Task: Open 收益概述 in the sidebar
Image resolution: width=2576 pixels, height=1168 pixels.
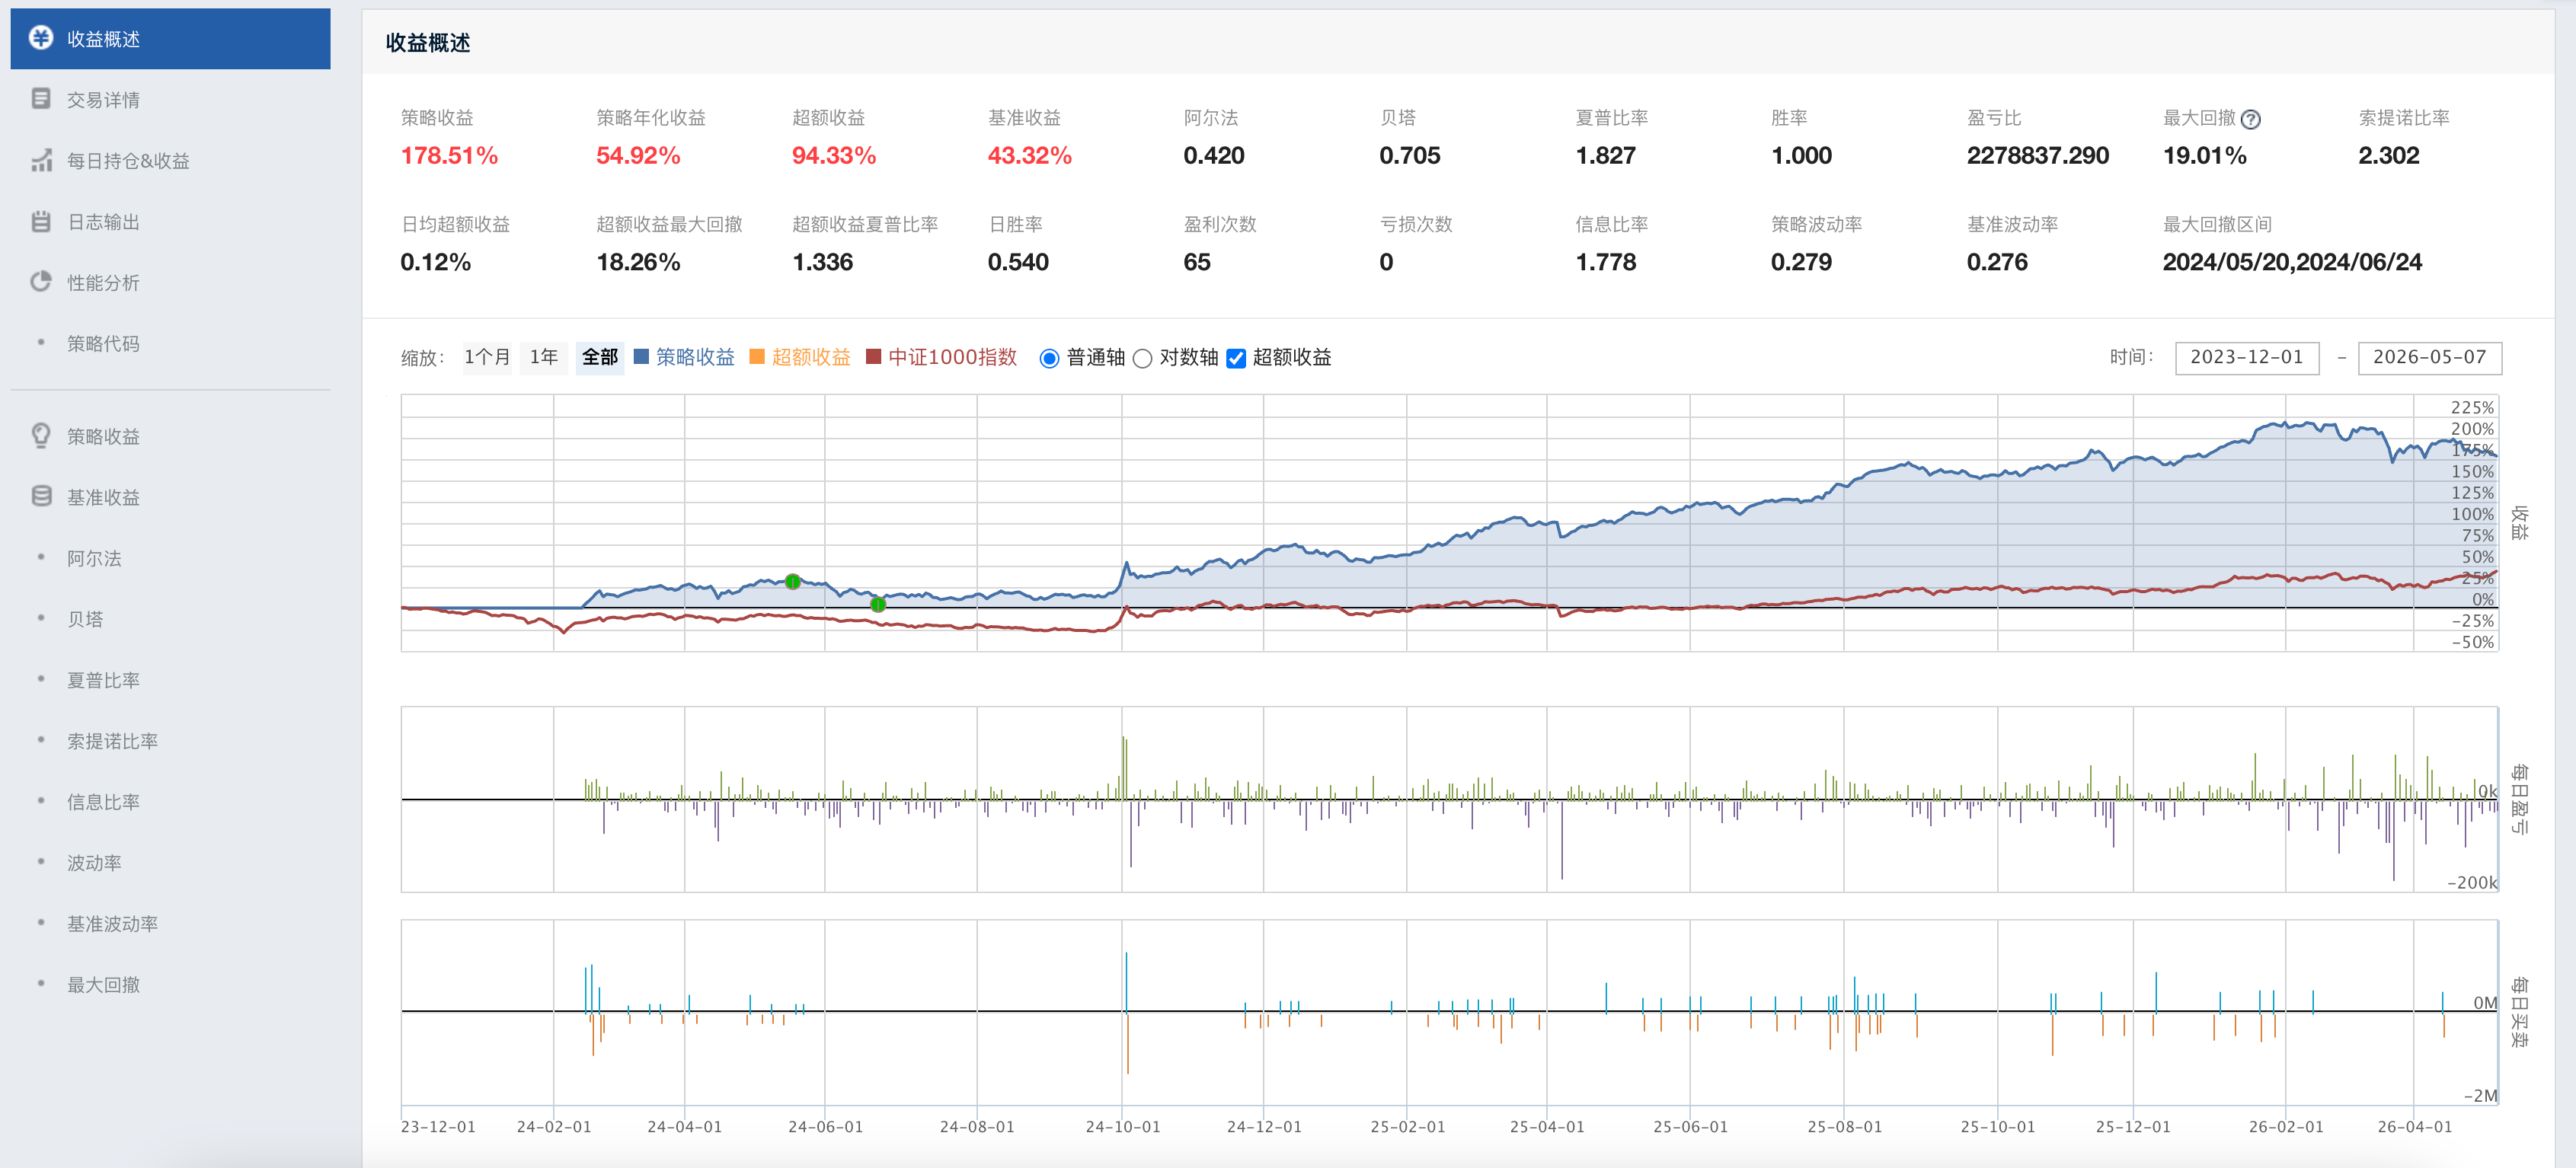Action: (x=170, y=39)
